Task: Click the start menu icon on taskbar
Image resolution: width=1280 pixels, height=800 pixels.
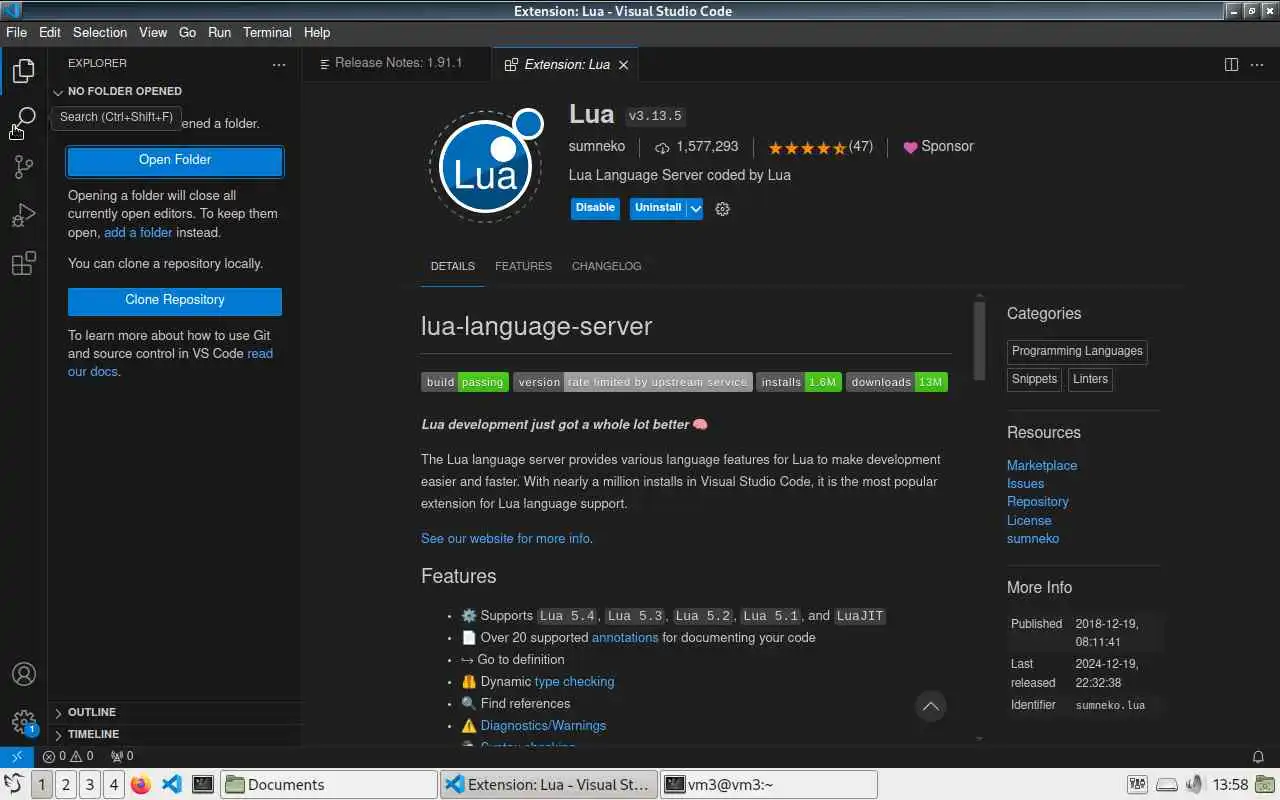Action: click(x=14, y=784)
